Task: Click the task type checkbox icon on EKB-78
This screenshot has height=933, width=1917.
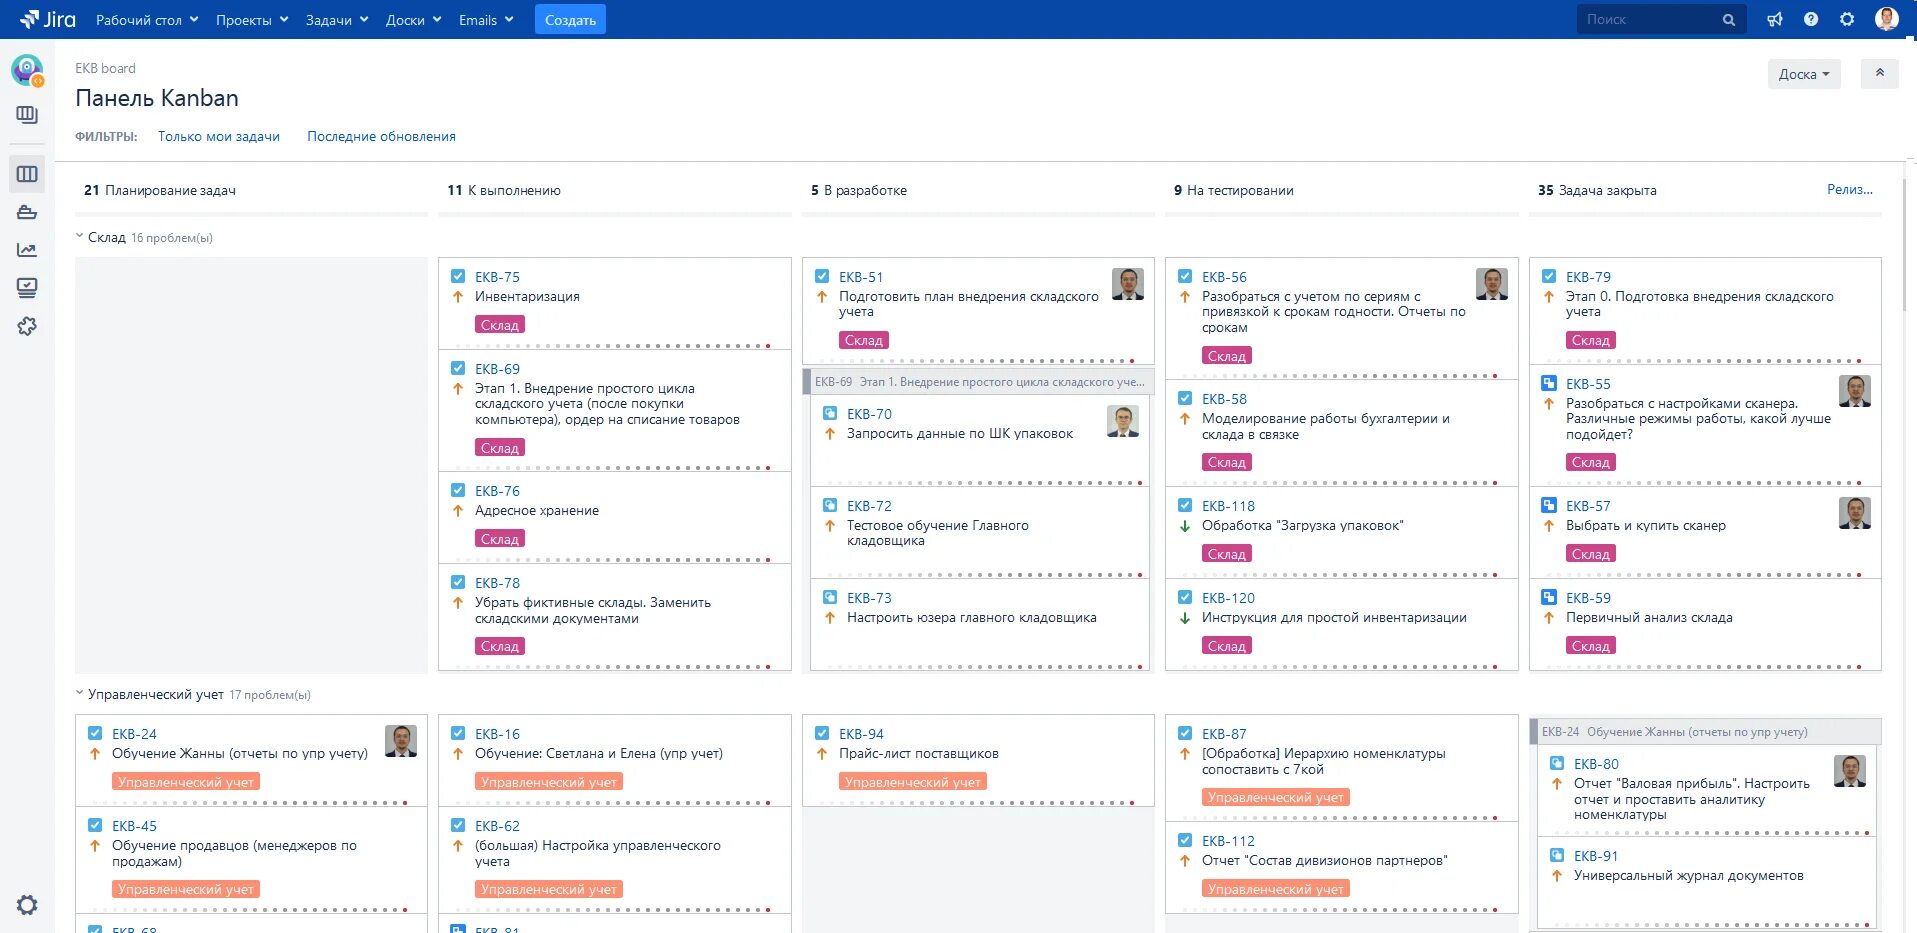Action: pos(458,583)
